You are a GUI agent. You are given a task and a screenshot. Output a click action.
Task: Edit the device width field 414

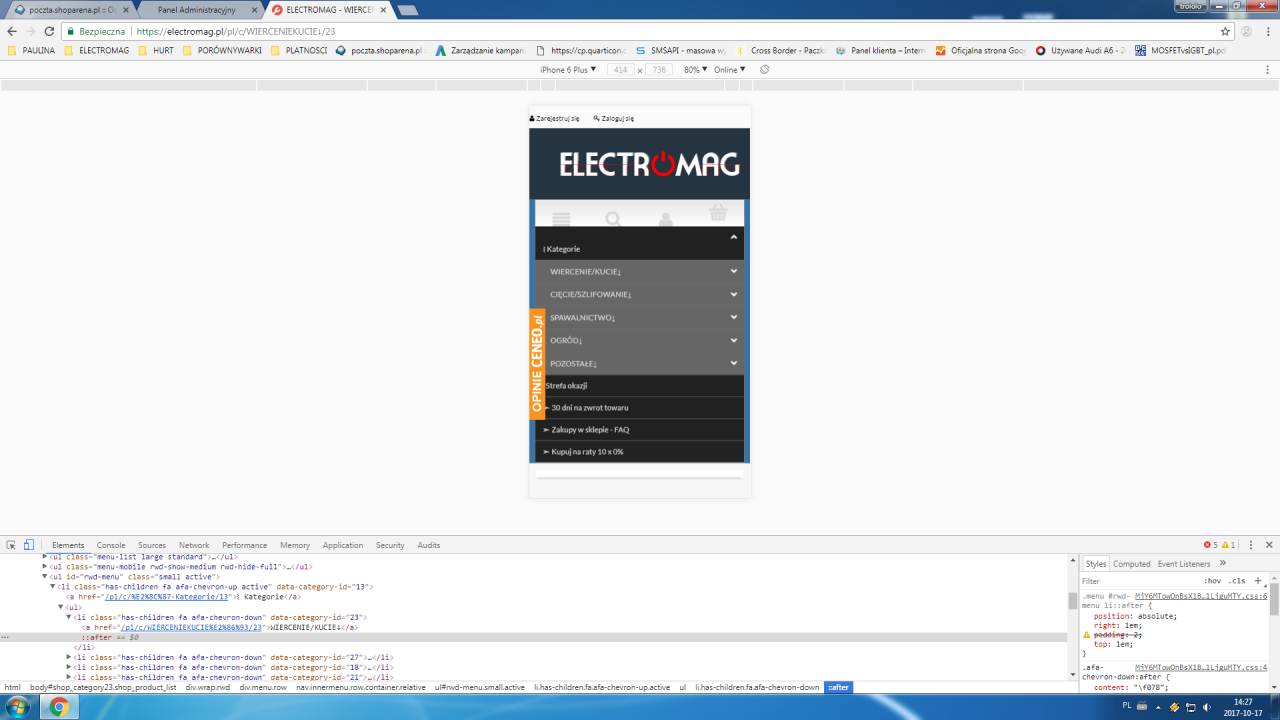pos(621,70)
